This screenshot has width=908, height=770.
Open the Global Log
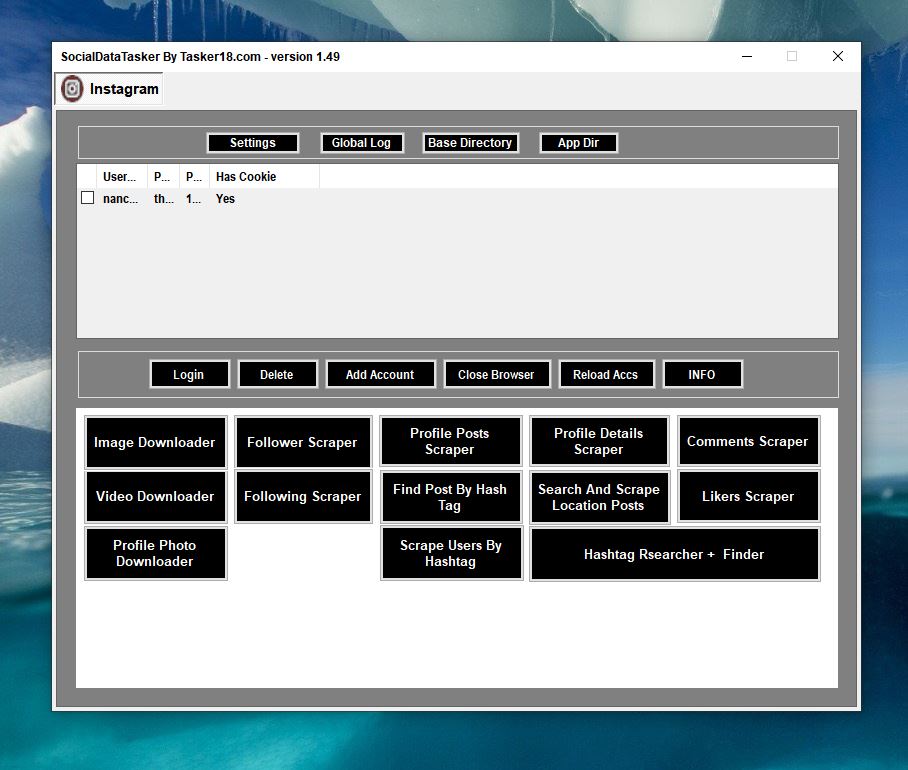pyautogui.click(x=361, y=143)
